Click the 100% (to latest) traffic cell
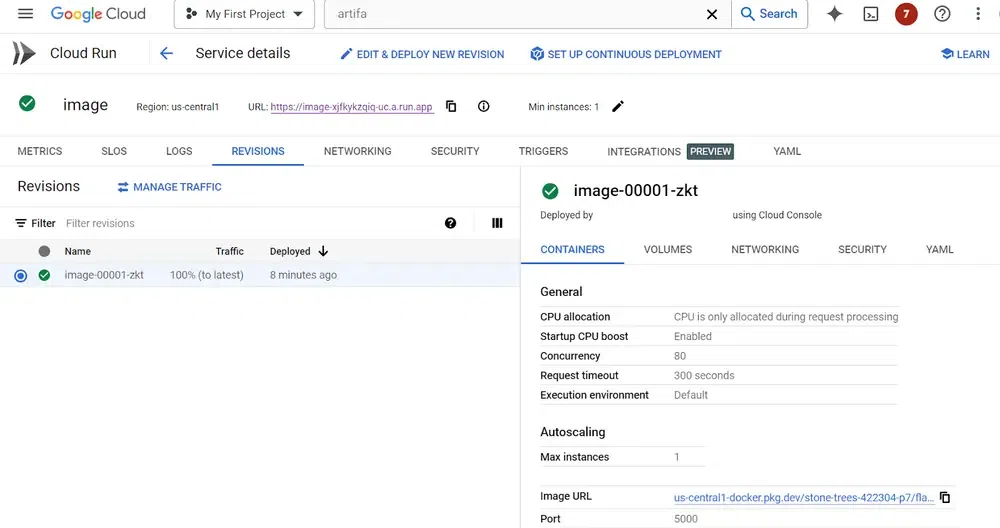The image size is (1000, 528). (207, 275)
